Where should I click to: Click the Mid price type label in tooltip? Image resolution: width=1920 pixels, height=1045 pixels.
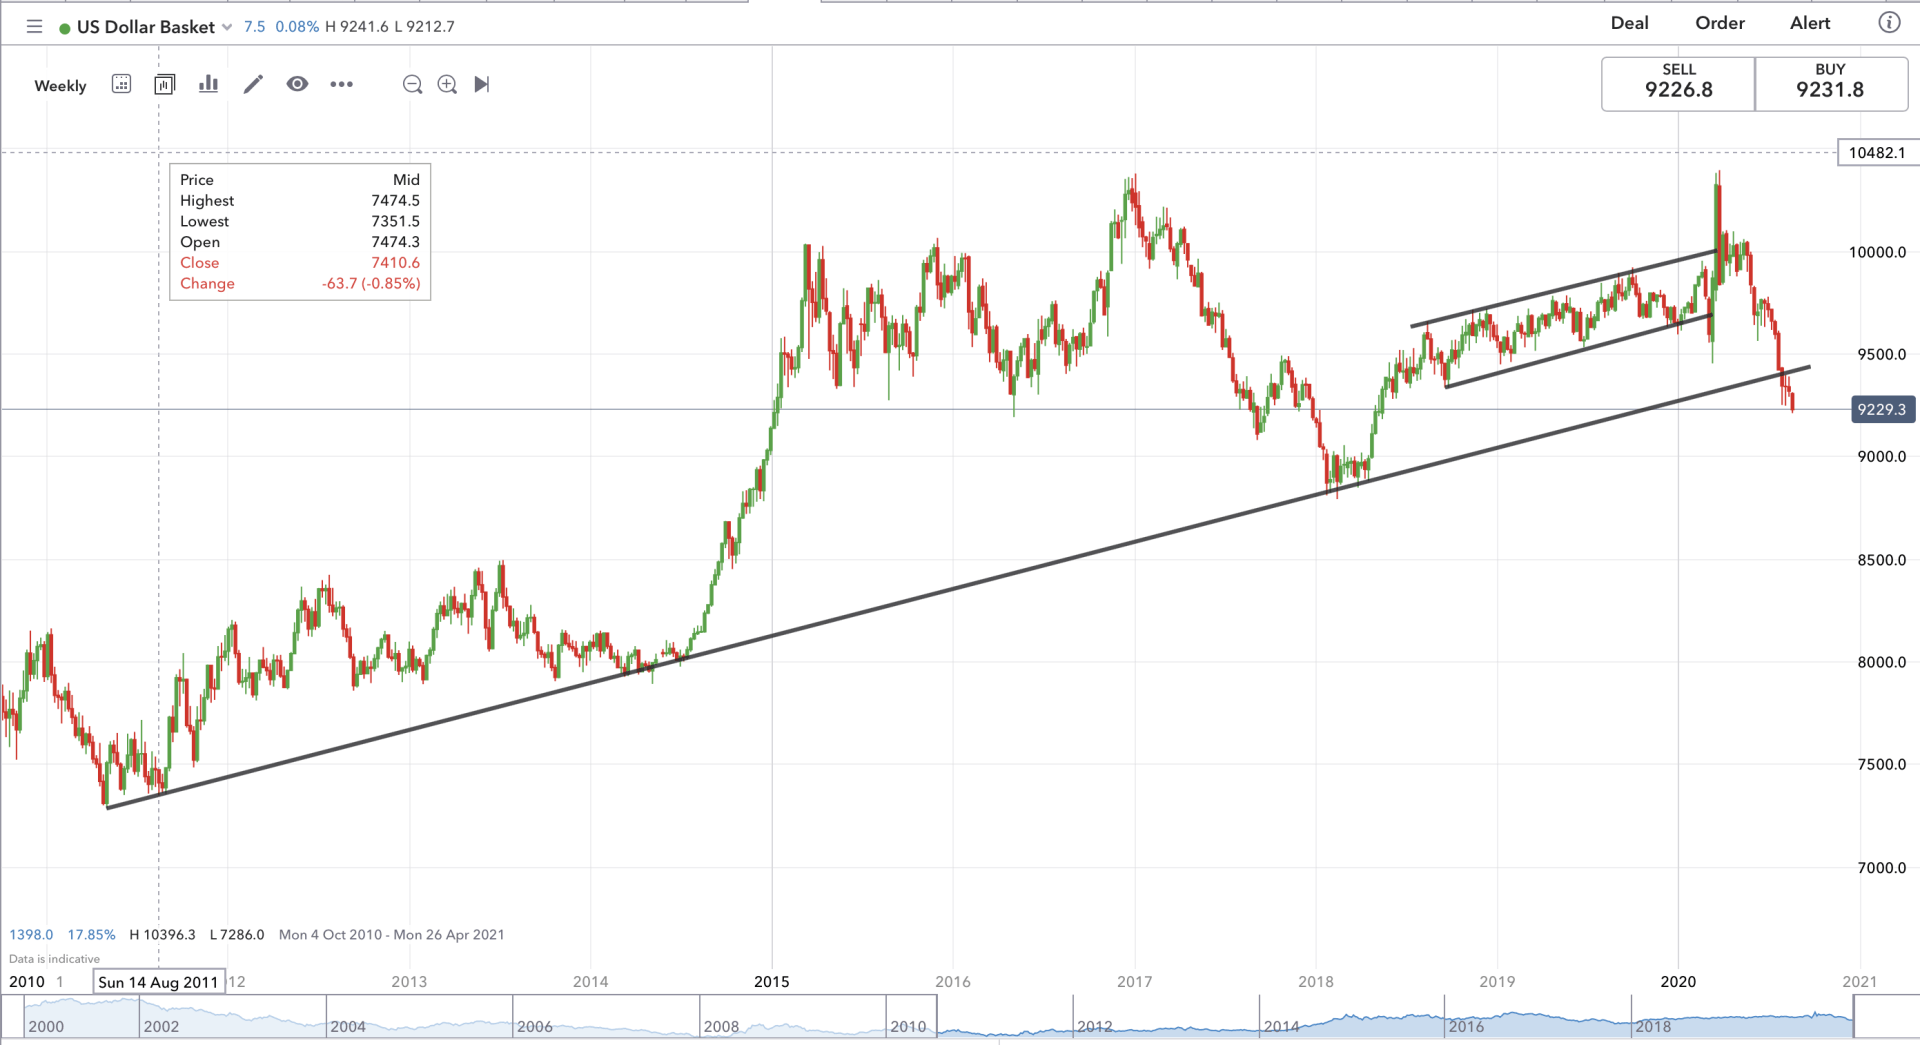(406, 180)
